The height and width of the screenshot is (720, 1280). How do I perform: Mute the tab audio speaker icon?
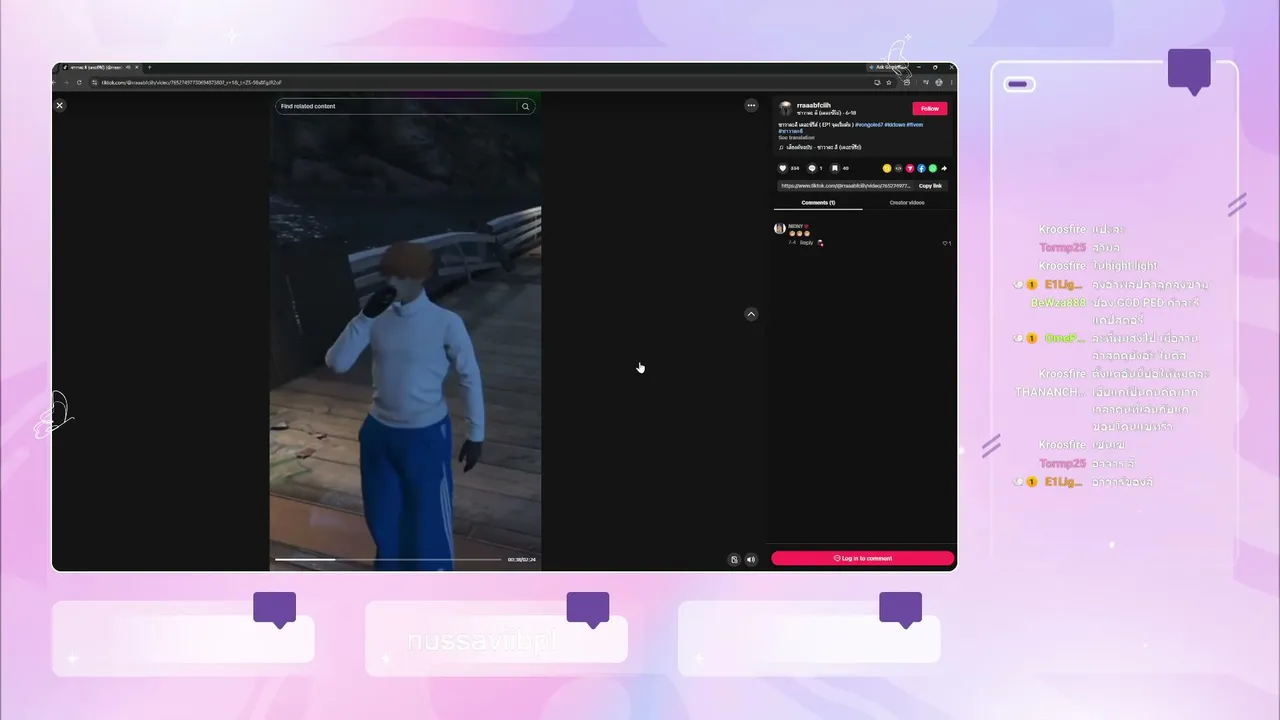(128, 67)
